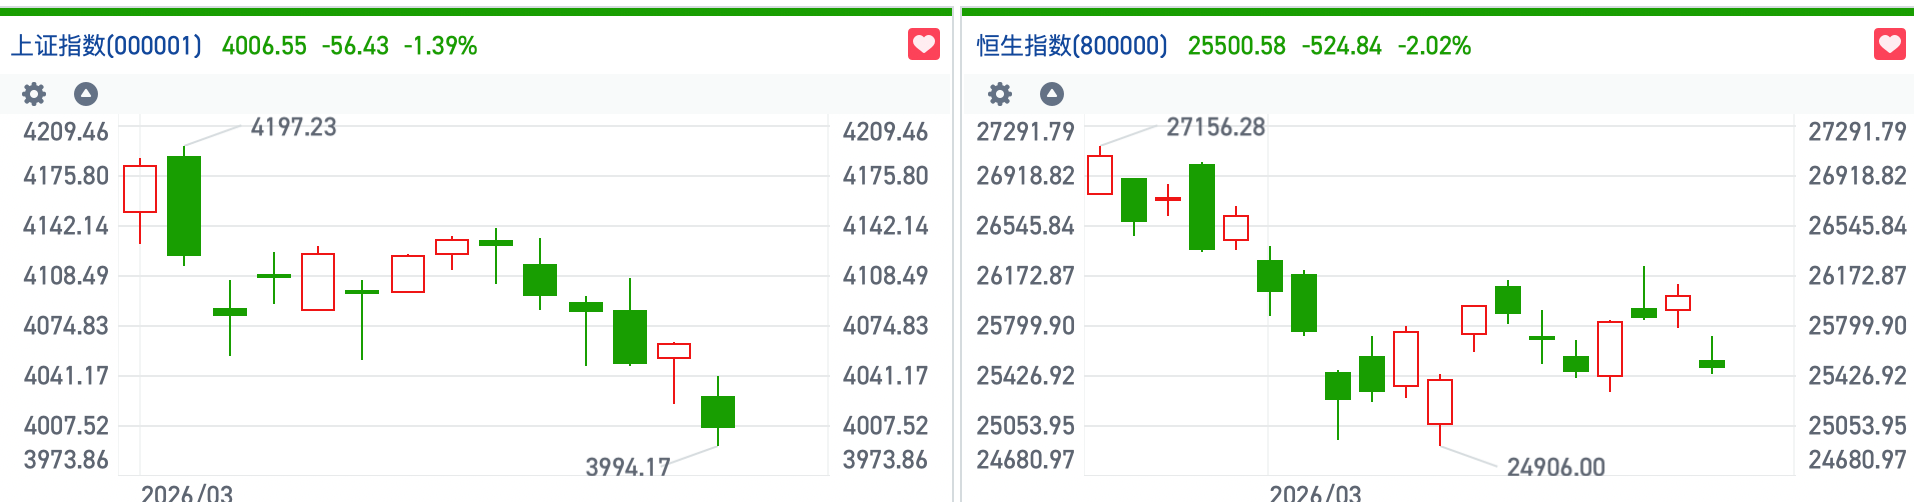Click the 上证指数 latest price 4006.55
This screenshot has height=502, width=1914.
[264, 46]
